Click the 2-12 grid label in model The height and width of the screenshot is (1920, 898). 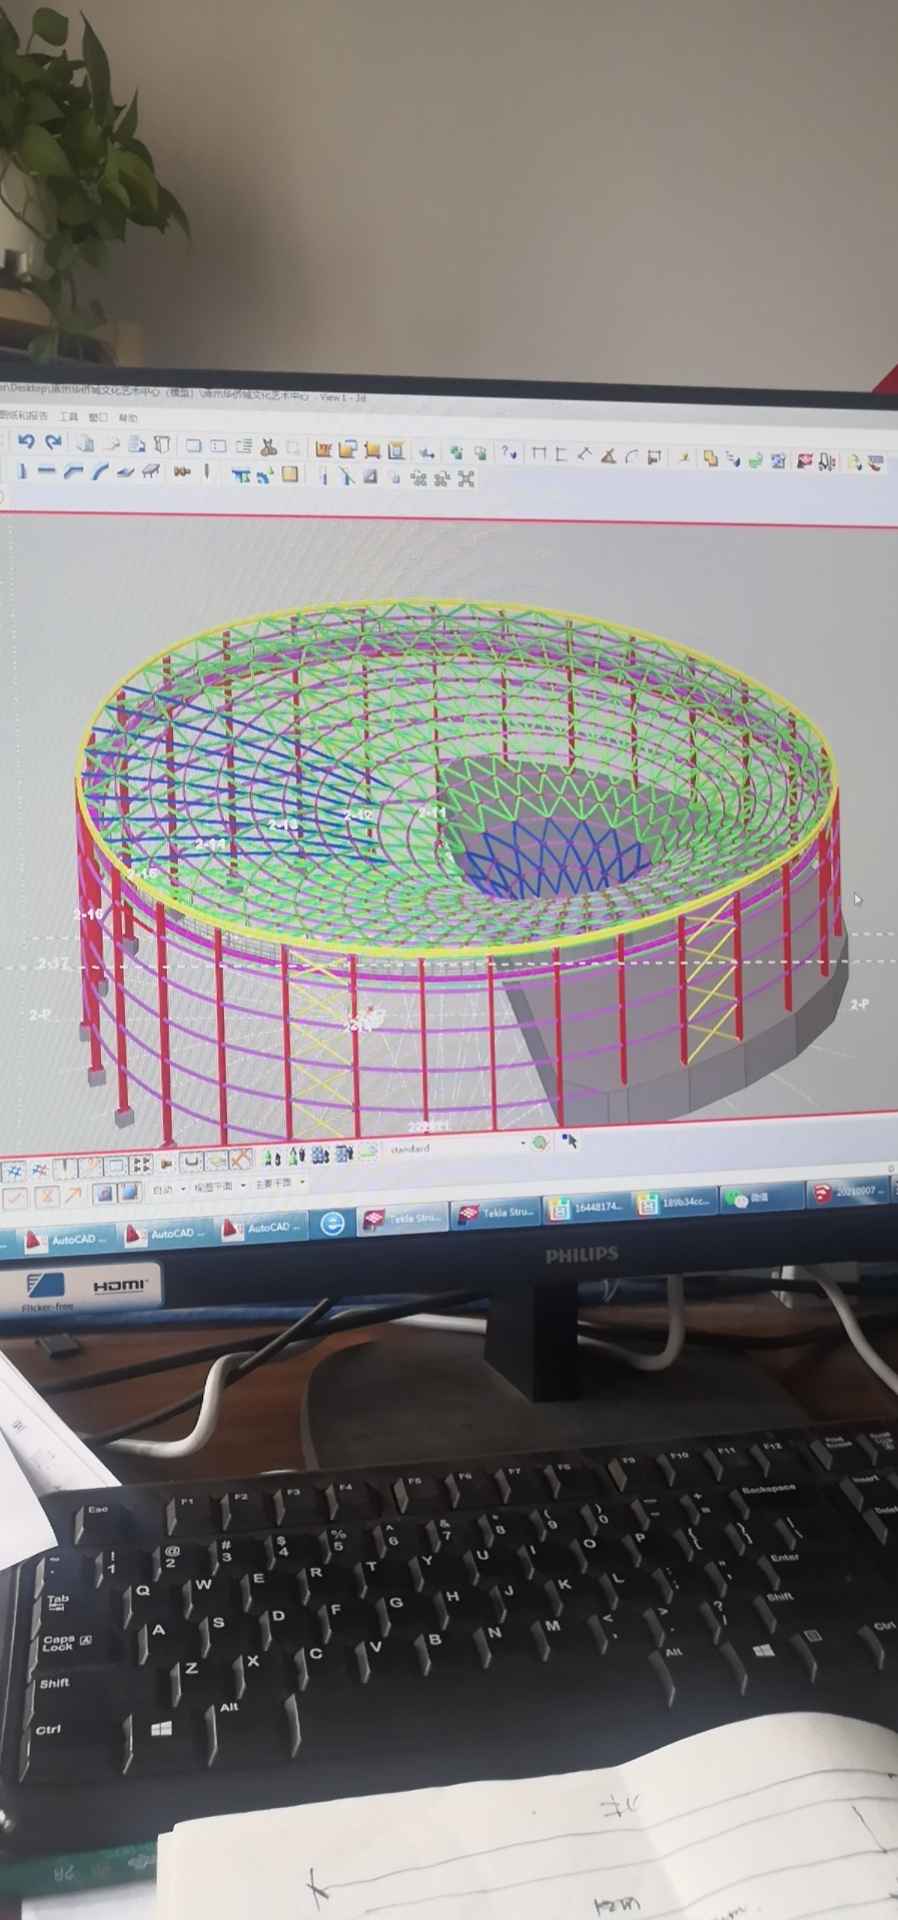click(358, 816)
